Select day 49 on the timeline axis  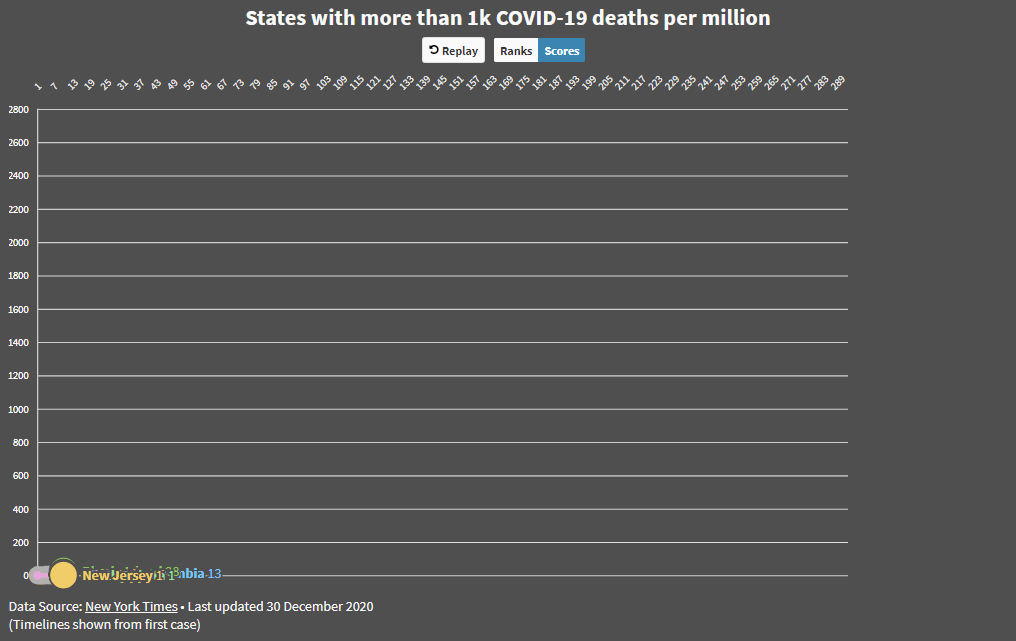(171, 86)
